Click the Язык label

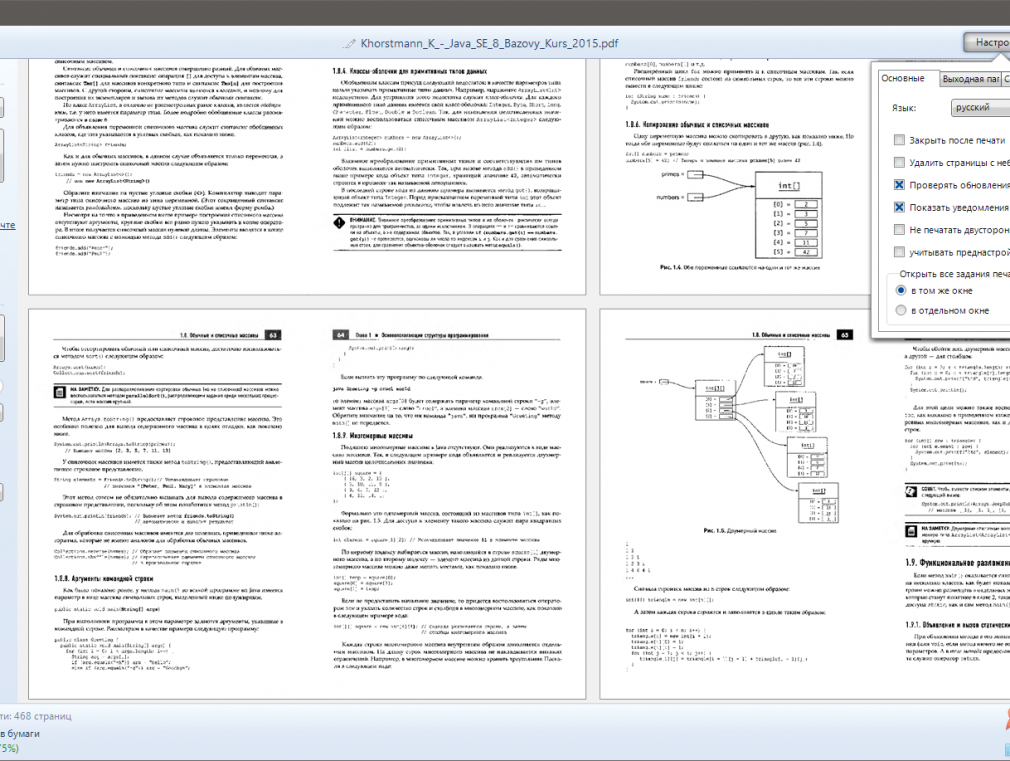(x=904, y=108)
